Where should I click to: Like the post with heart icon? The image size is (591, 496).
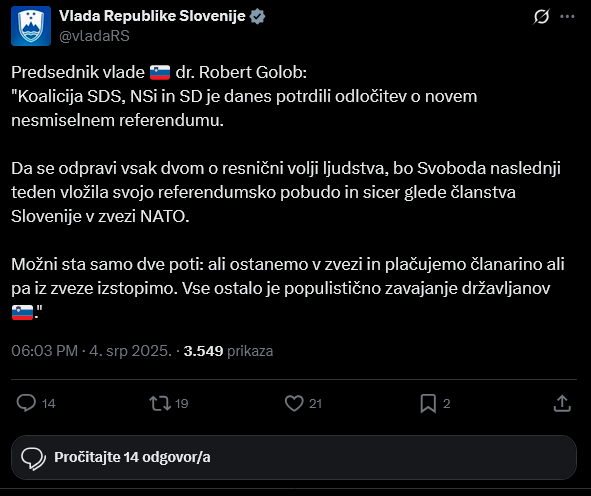point(294,403)
